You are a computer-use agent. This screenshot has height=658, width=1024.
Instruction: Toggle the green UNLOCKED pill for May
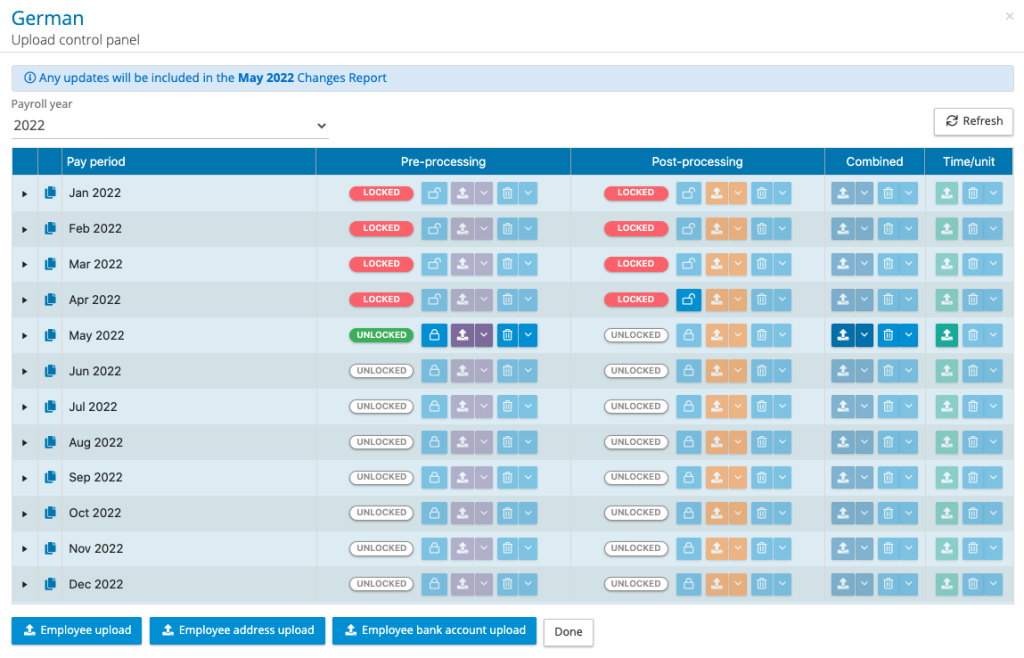point(381,335)
